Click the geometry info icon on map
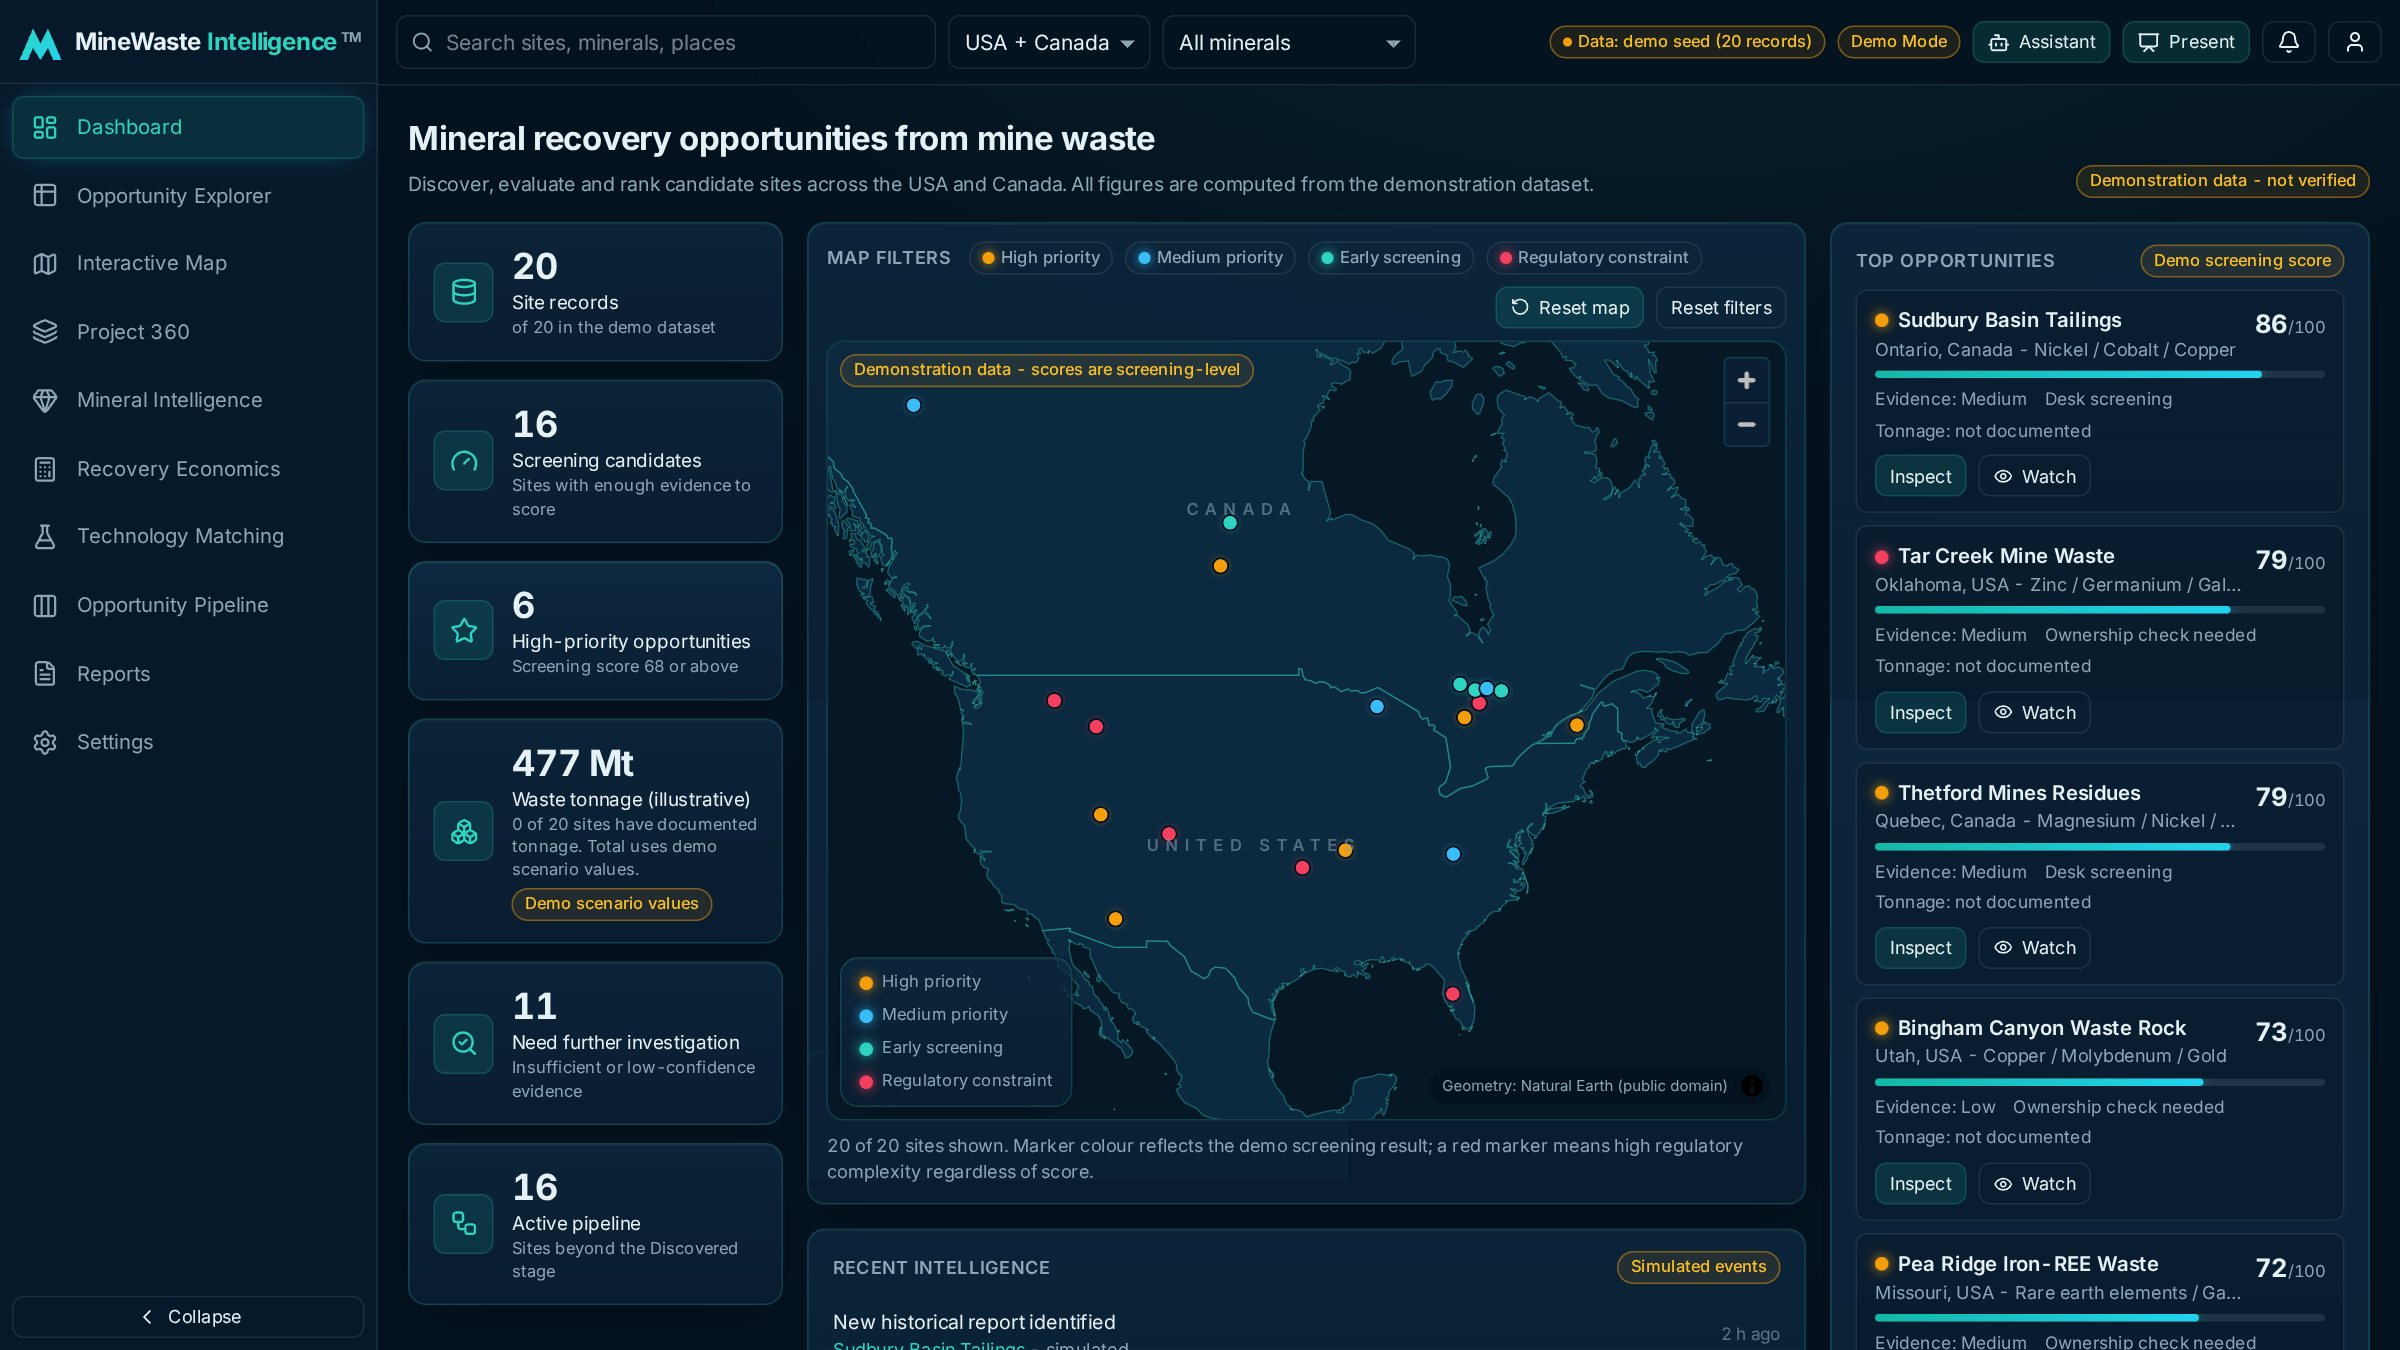Viewport: 2400px width, 1350px height. click(x=1751, y=1086)
